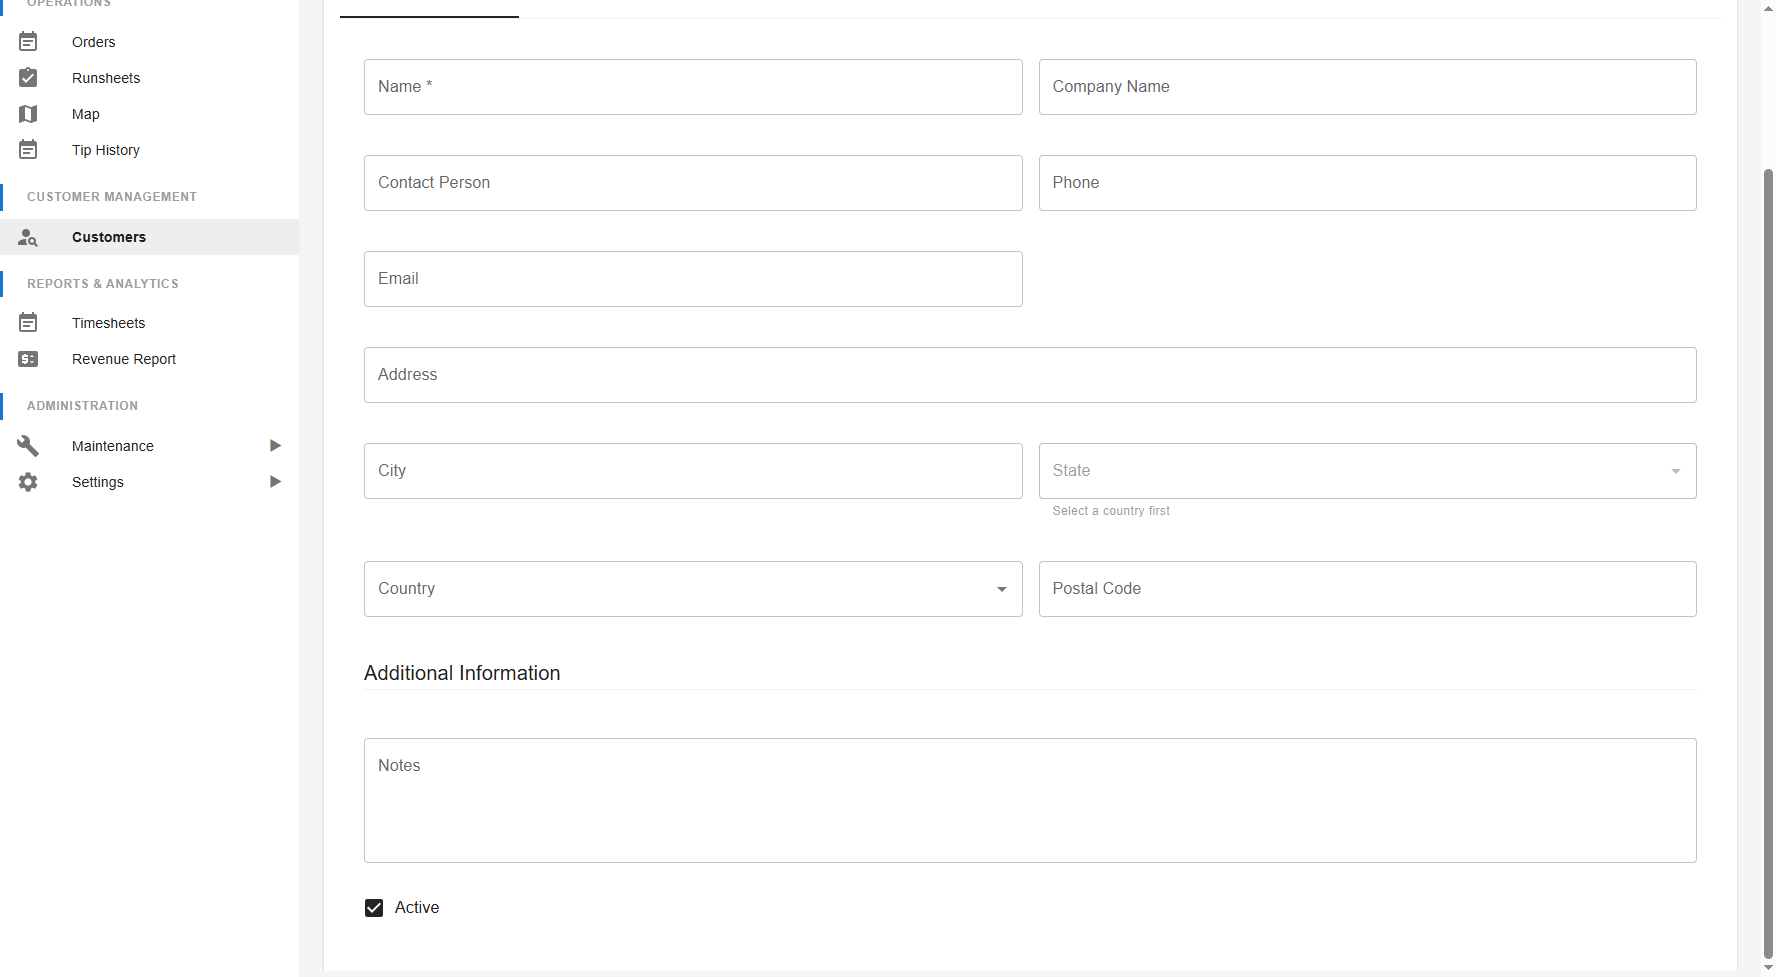This screenshot has width=1776, height=977.
Task: Select the Customers people-search icon
Action: (x=27, y=237)
